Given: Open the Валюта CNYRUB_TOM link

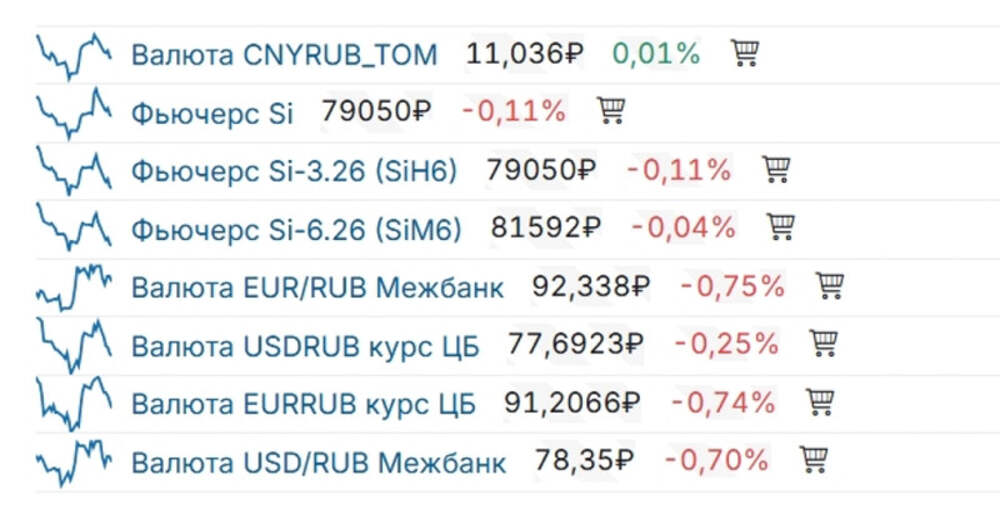Looking at the screenshot, I should click(x=284, y=54).
